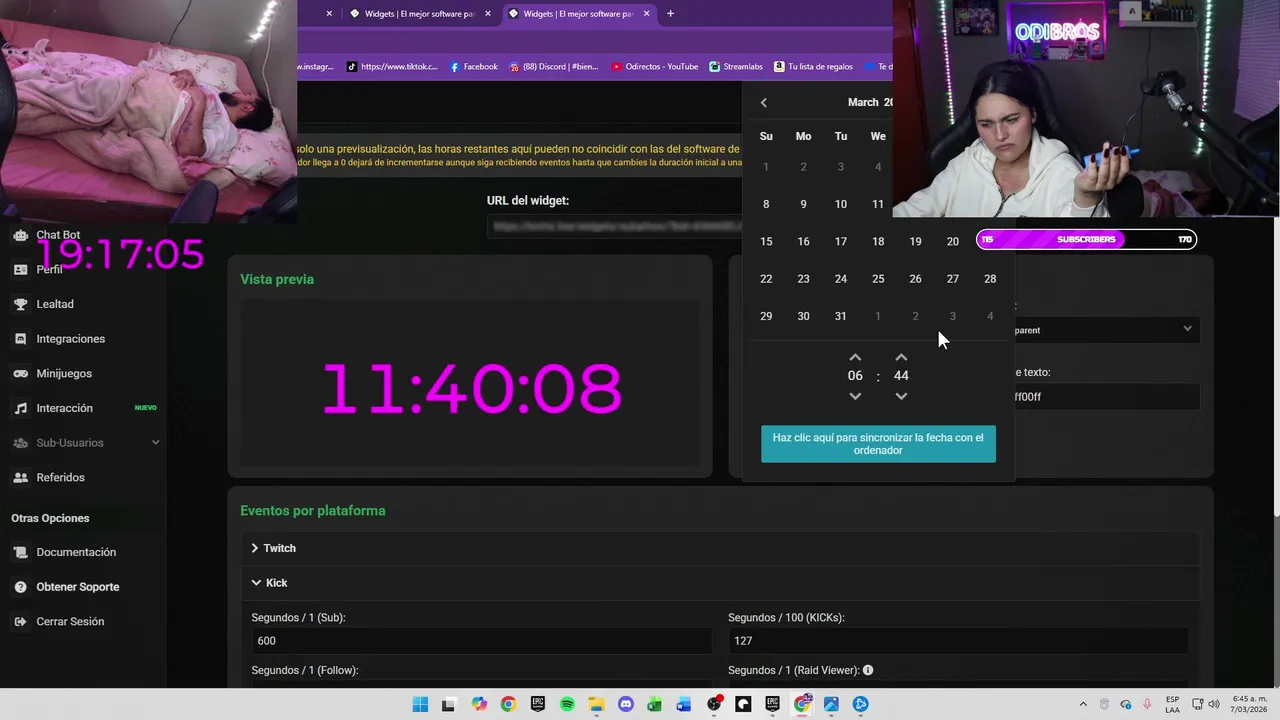Screen dimensions: 1280x720
Task: Click the info icon beside Raid Viewer
Action: [868, 670]
